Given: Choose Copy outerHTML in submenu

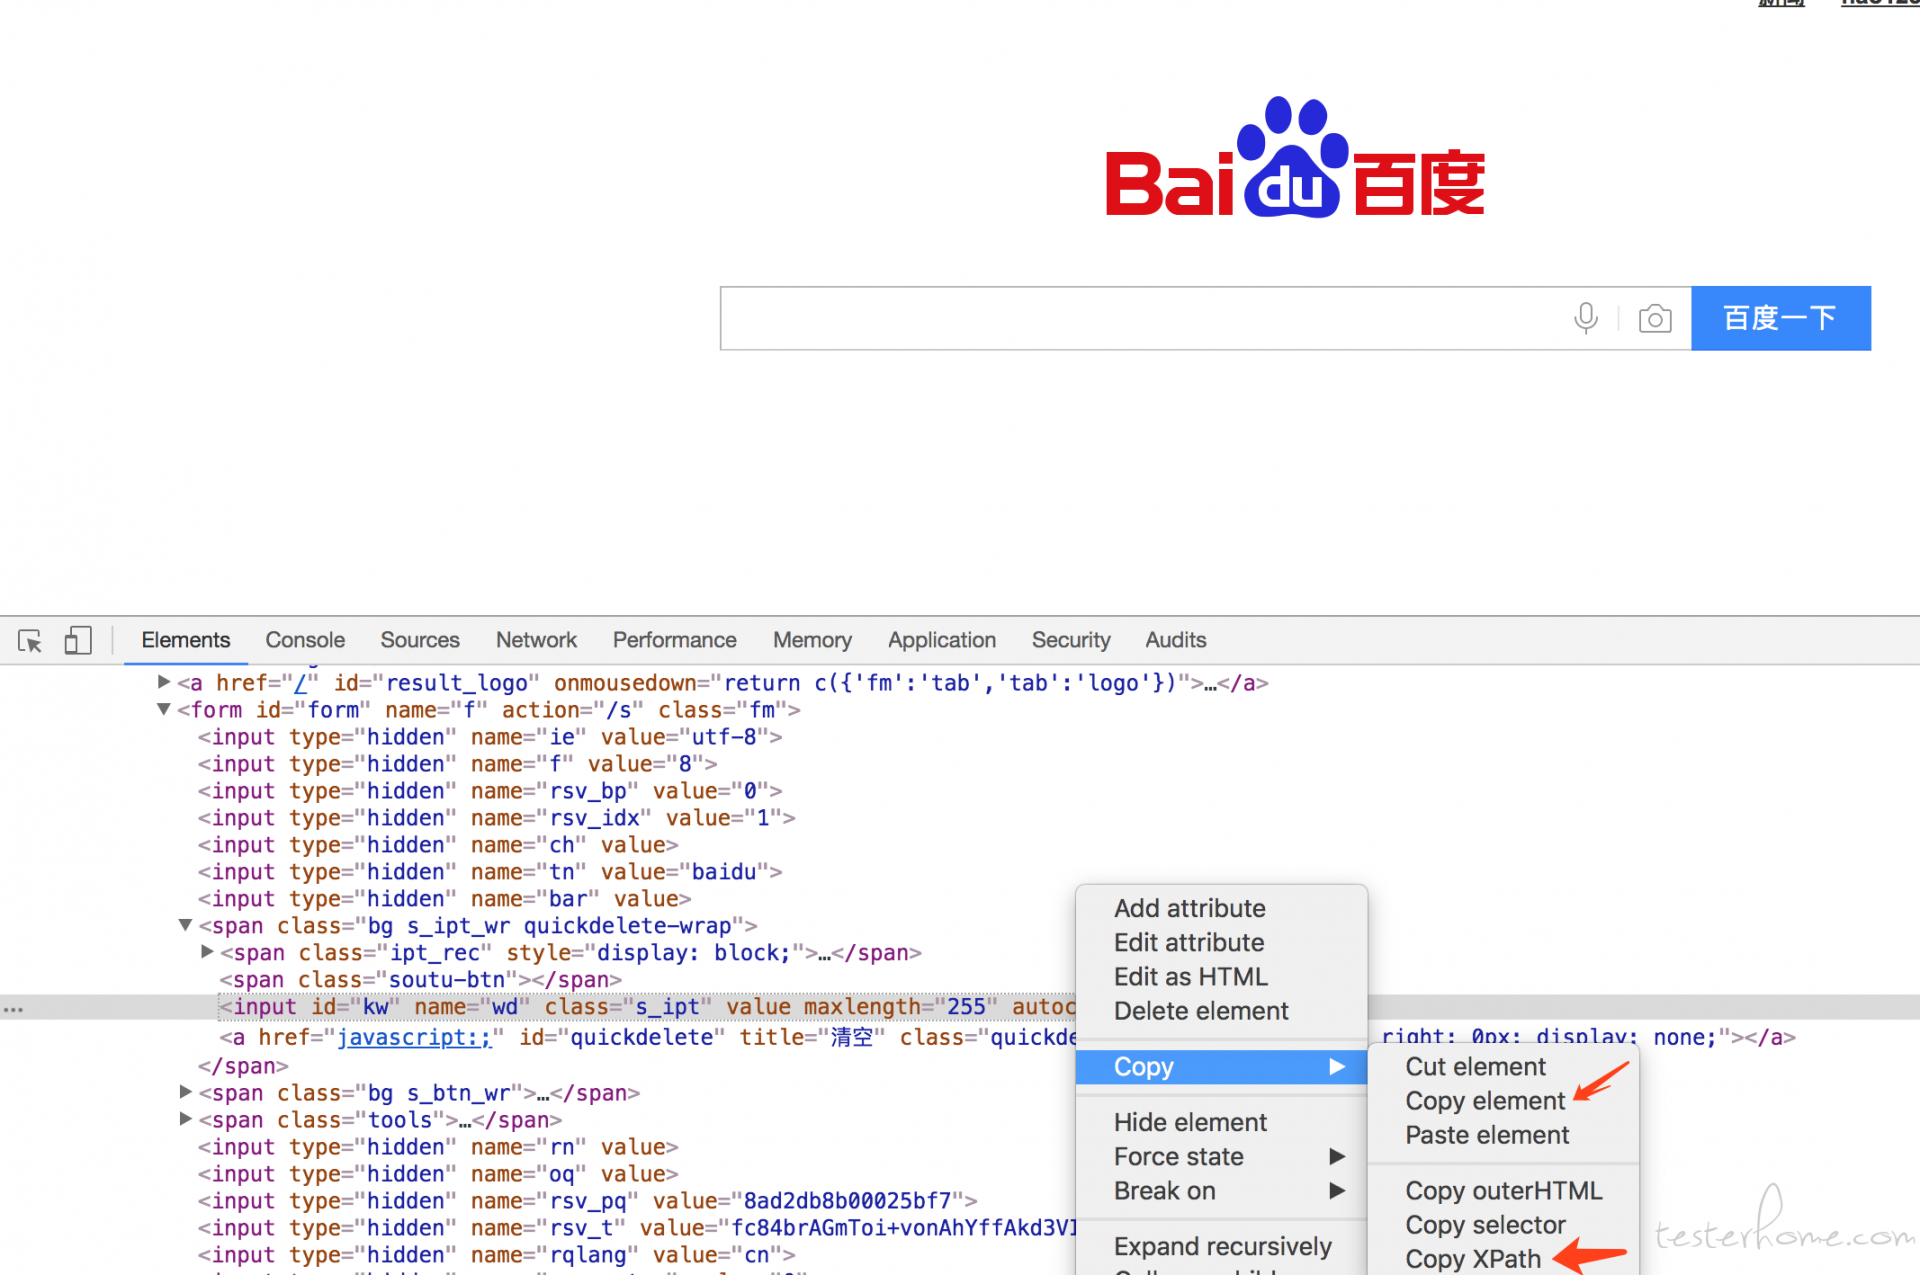Looking at the screenshot, I should point(1504,1191).
